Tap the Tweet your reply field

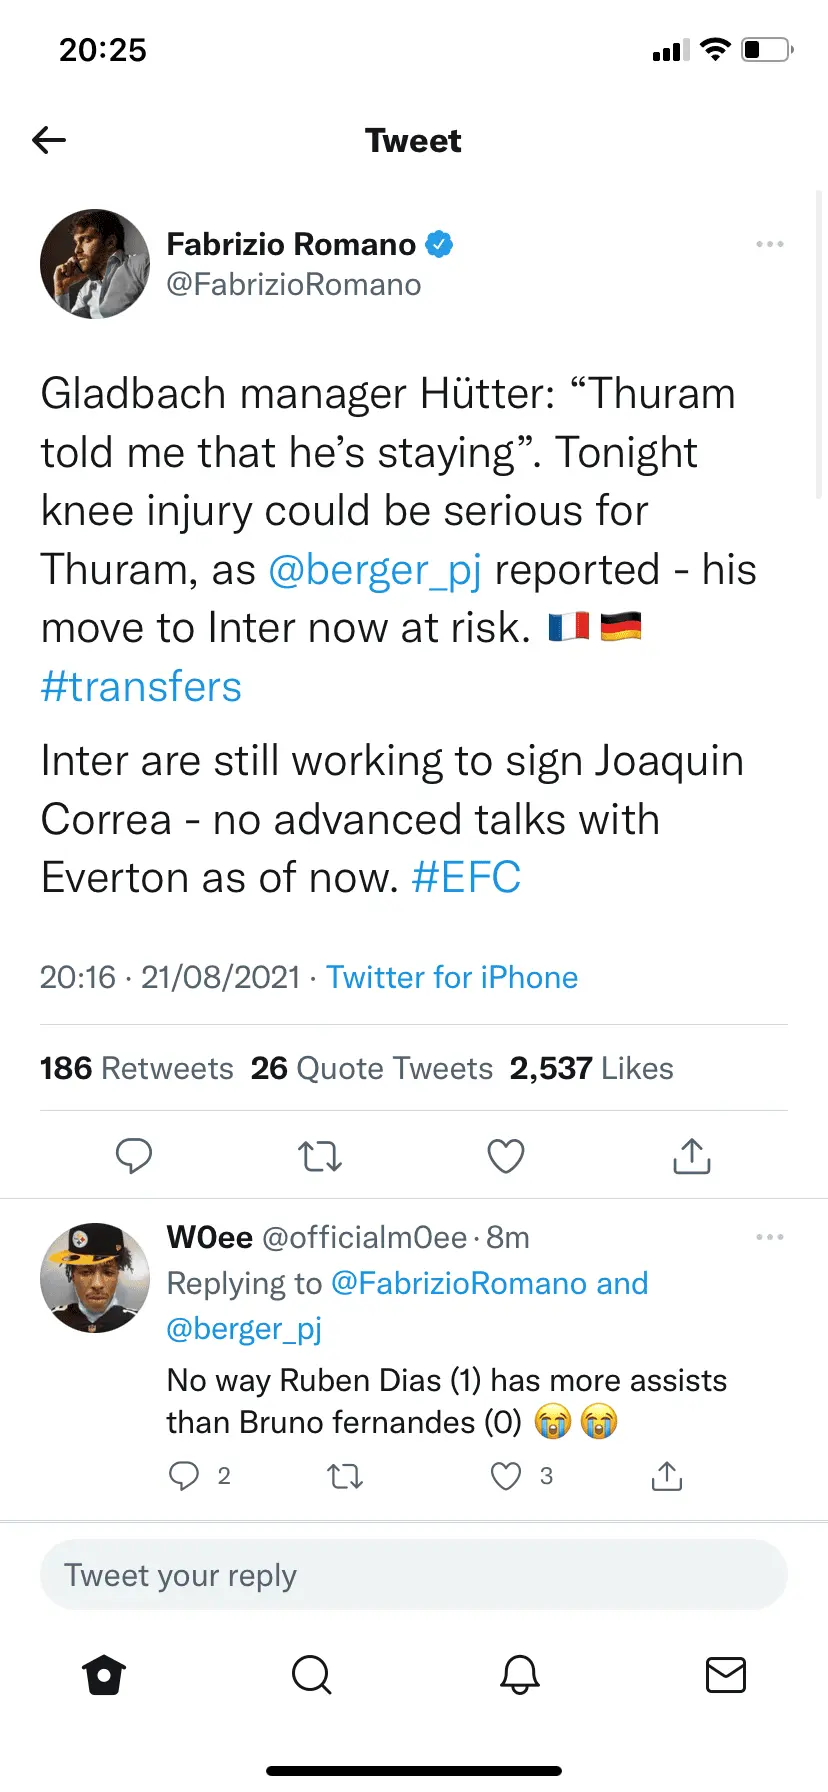(x=414, y=1575)
